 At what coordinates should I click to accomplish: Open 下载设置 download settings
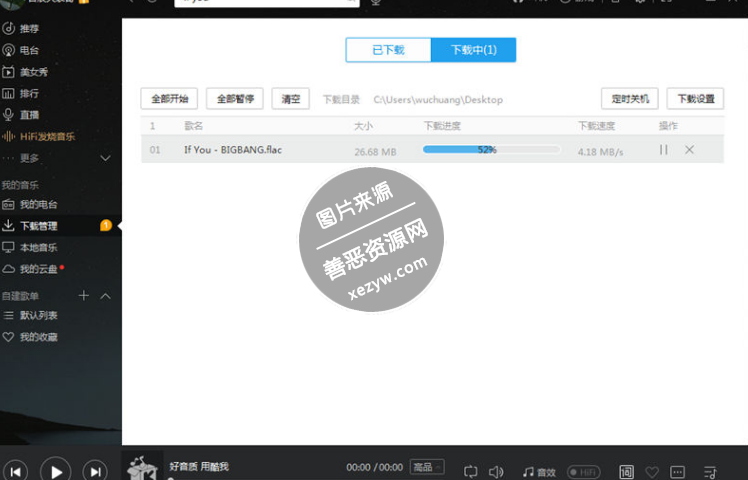(695, 99)
